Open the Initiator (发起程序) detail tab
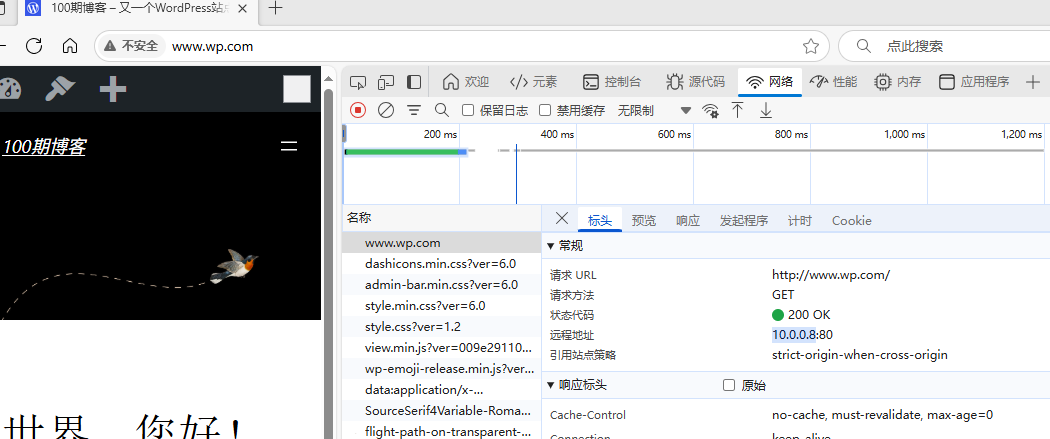Viewport: 1050px width, 439px height. tap(743, 220)
